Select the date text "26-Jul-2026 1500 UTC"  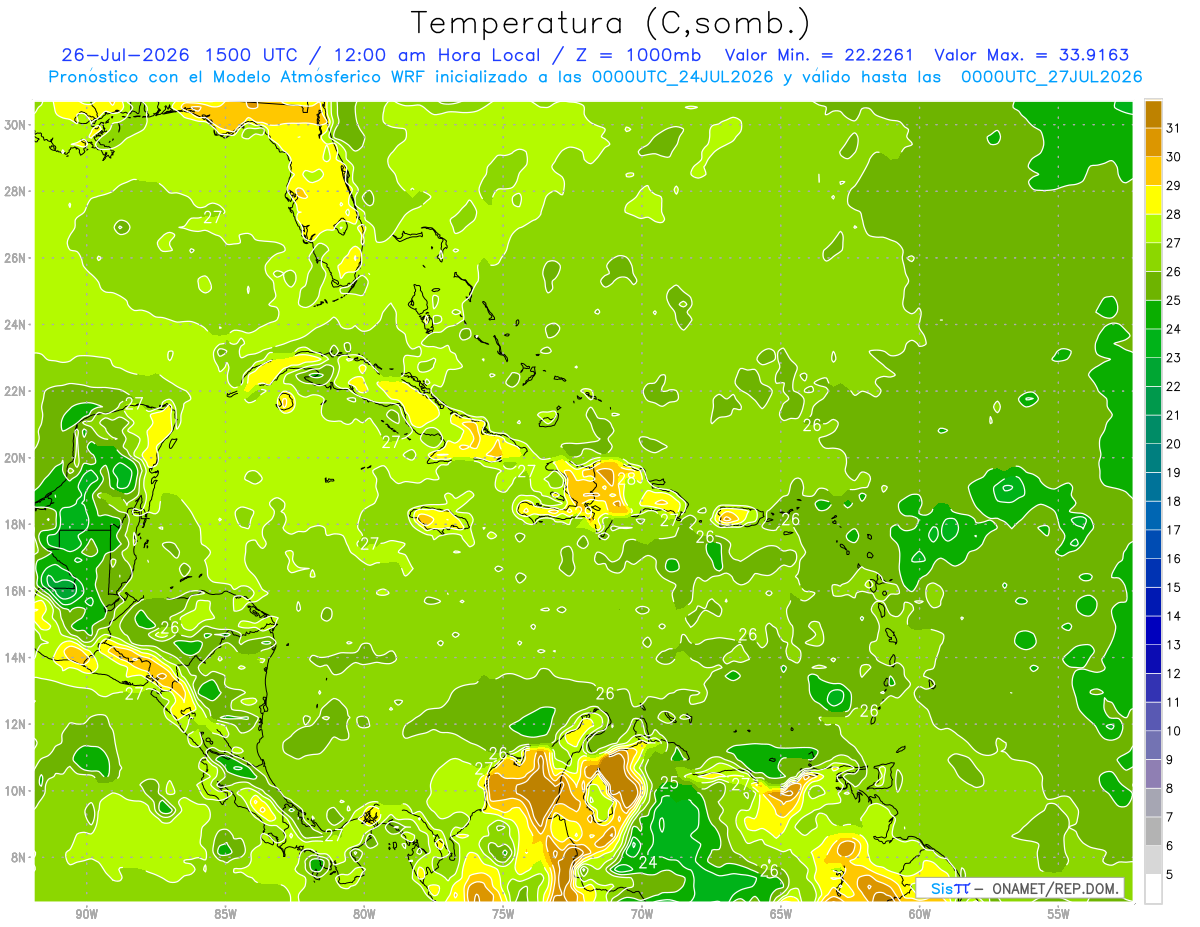point(178,55)
